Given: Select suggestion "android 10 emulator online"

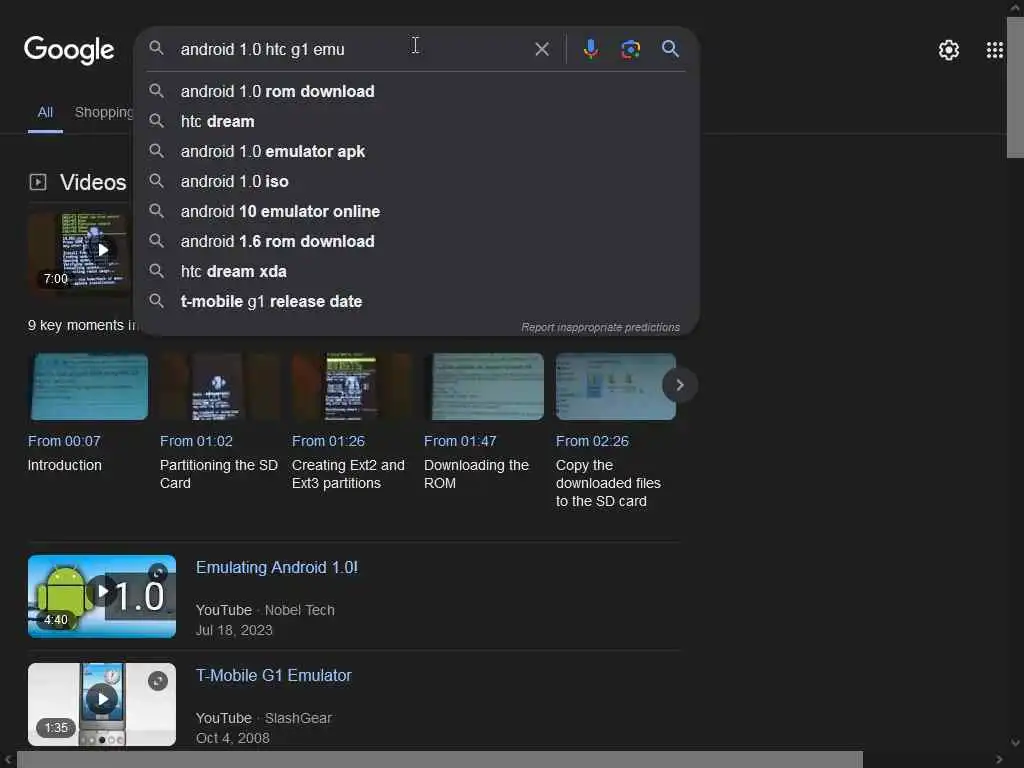Looking at the screenshot, I should [416, 212].
